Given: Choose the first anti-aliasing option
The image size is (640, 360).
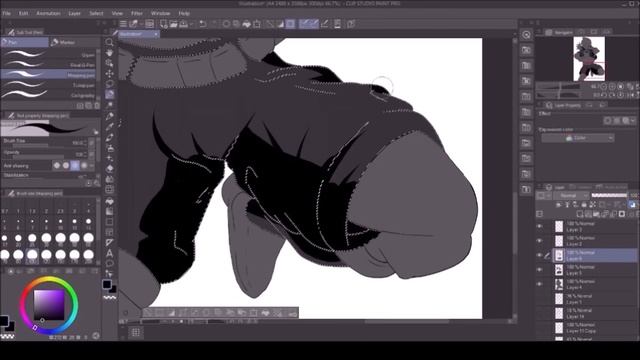Looking at the screenshot, I should coord(57,165).
